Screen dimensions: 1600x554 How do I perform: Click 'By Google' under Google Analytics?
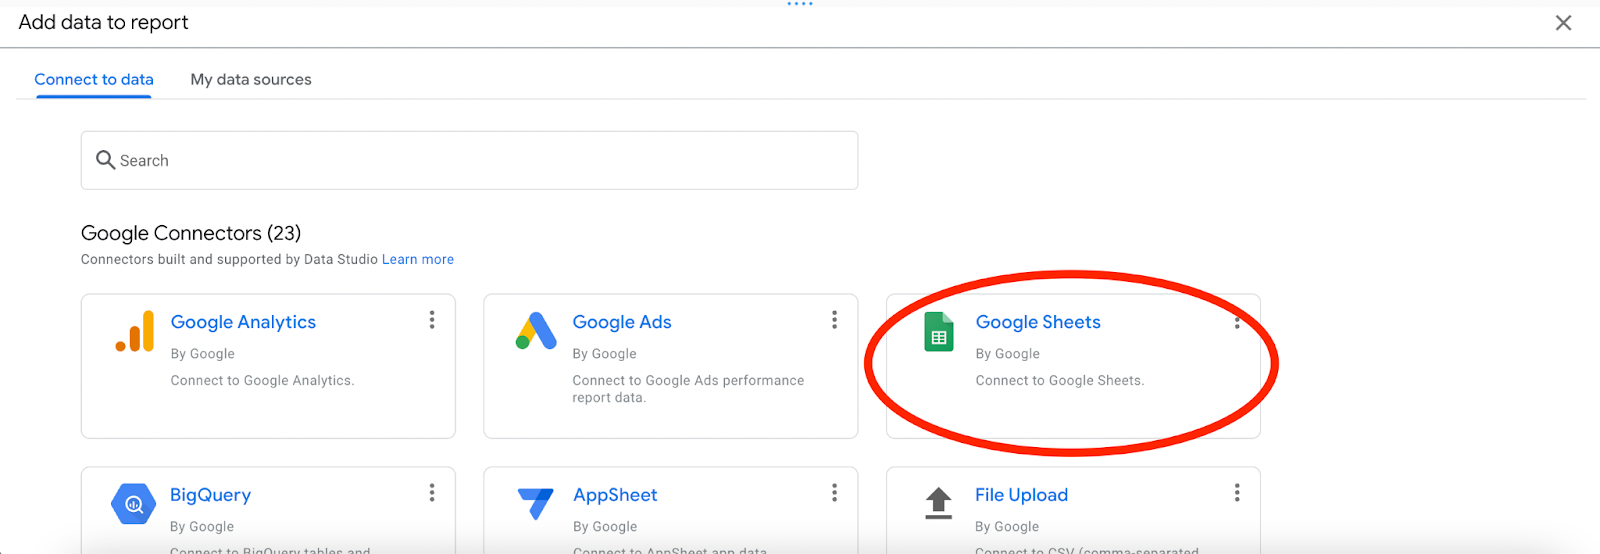click(x=202, y=354)
